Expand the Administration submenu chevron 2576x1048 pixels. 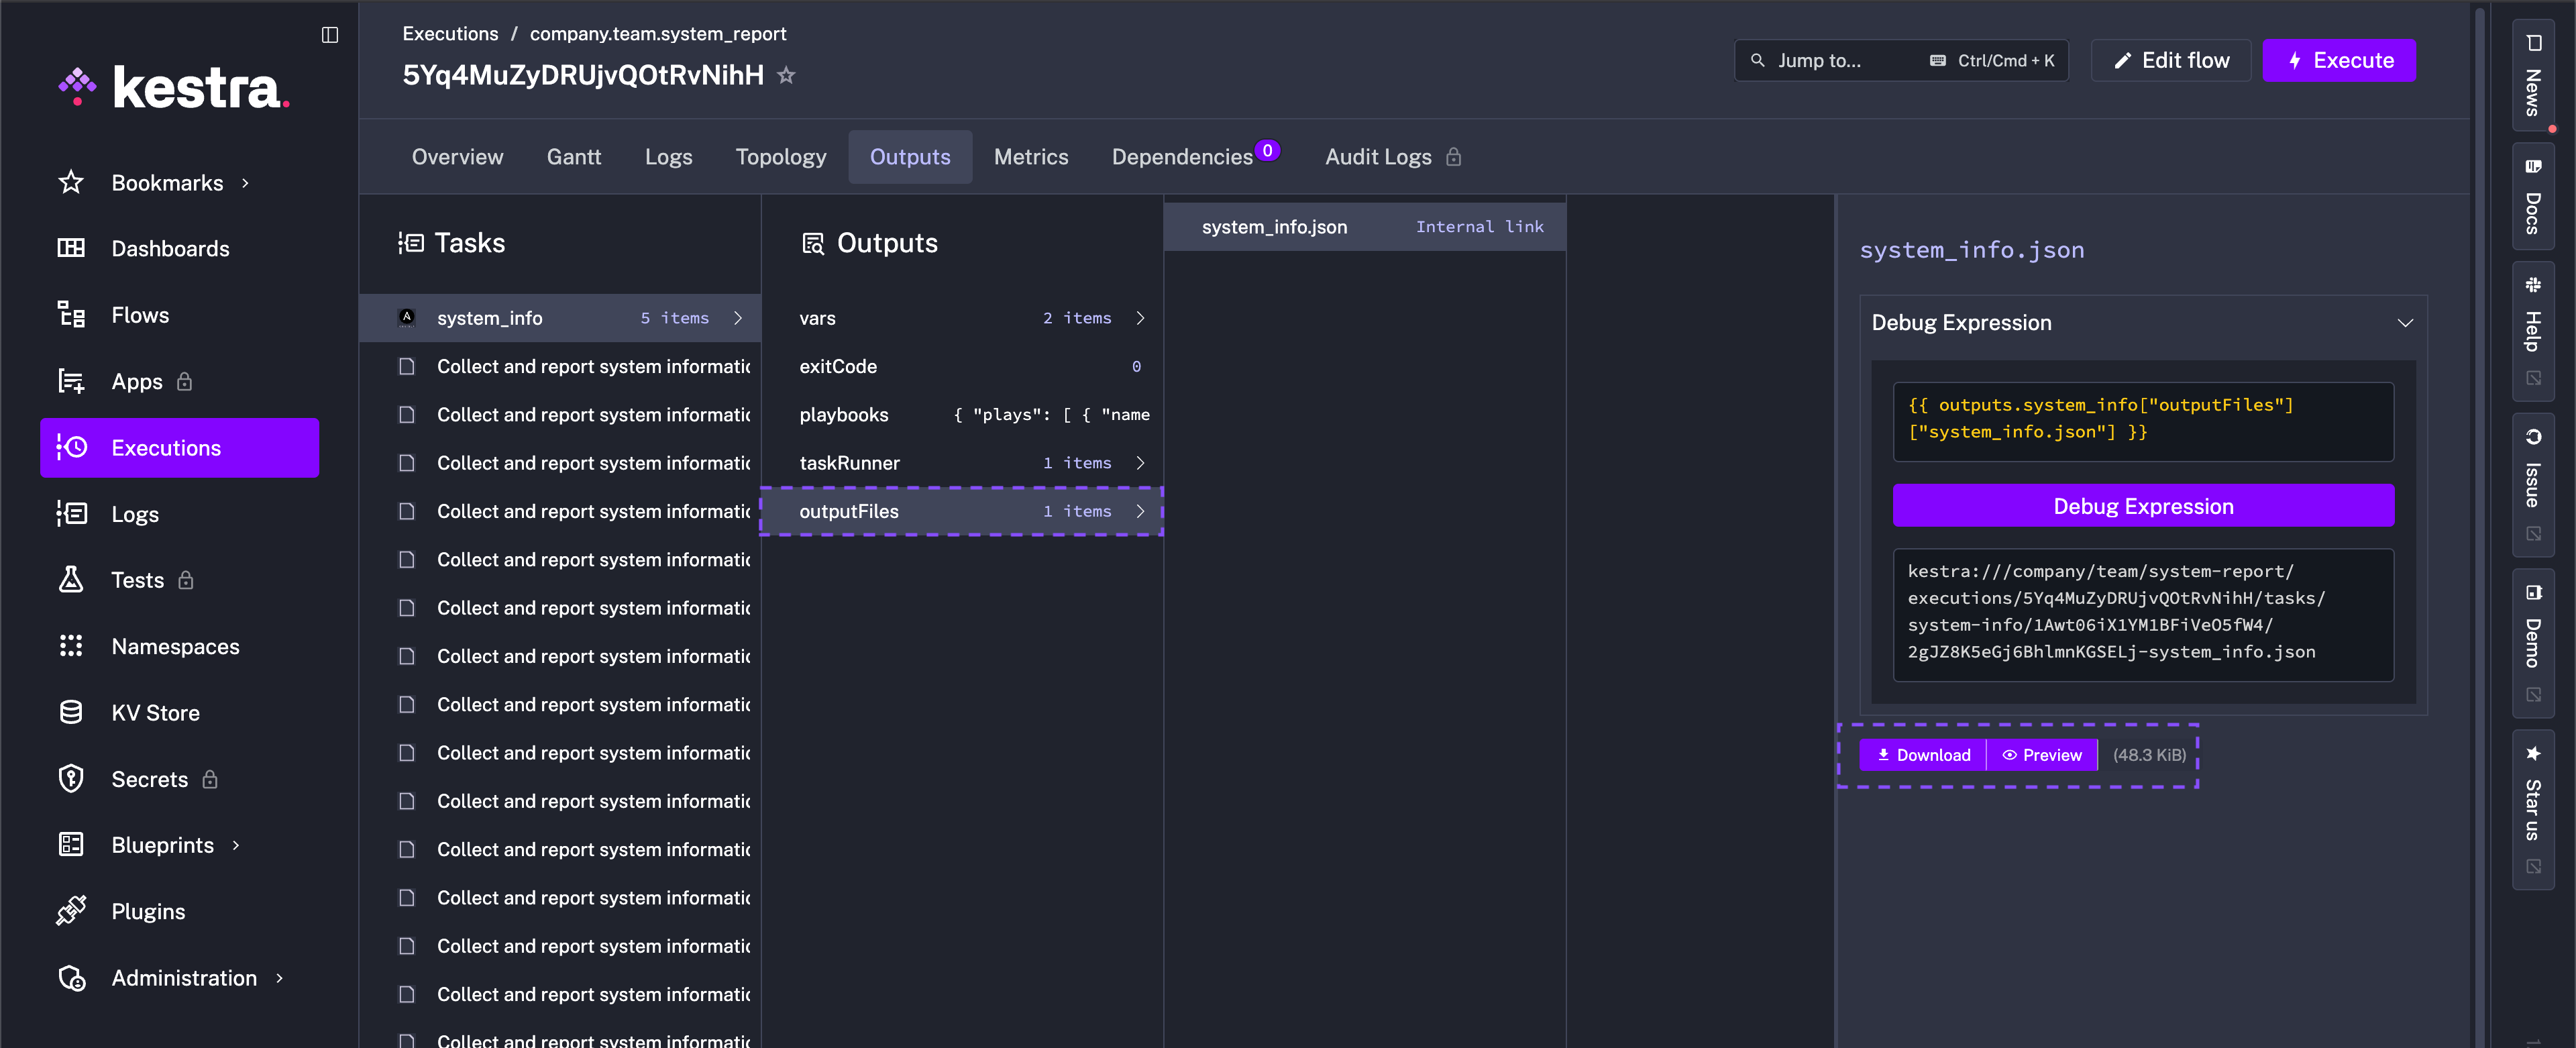pyautogui.click(x=279, y=978)
